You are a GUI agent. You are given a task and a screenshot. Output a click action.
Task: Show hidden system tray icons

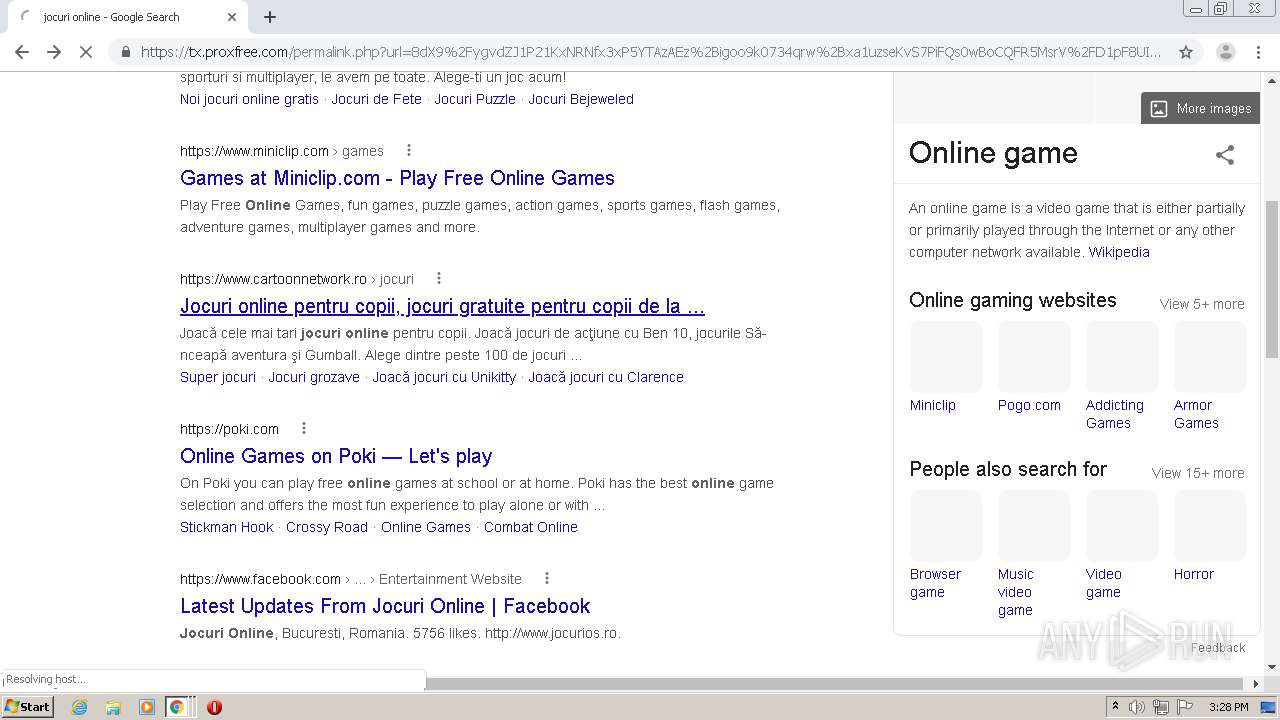pyautogui.click(x=1115, y=707)
